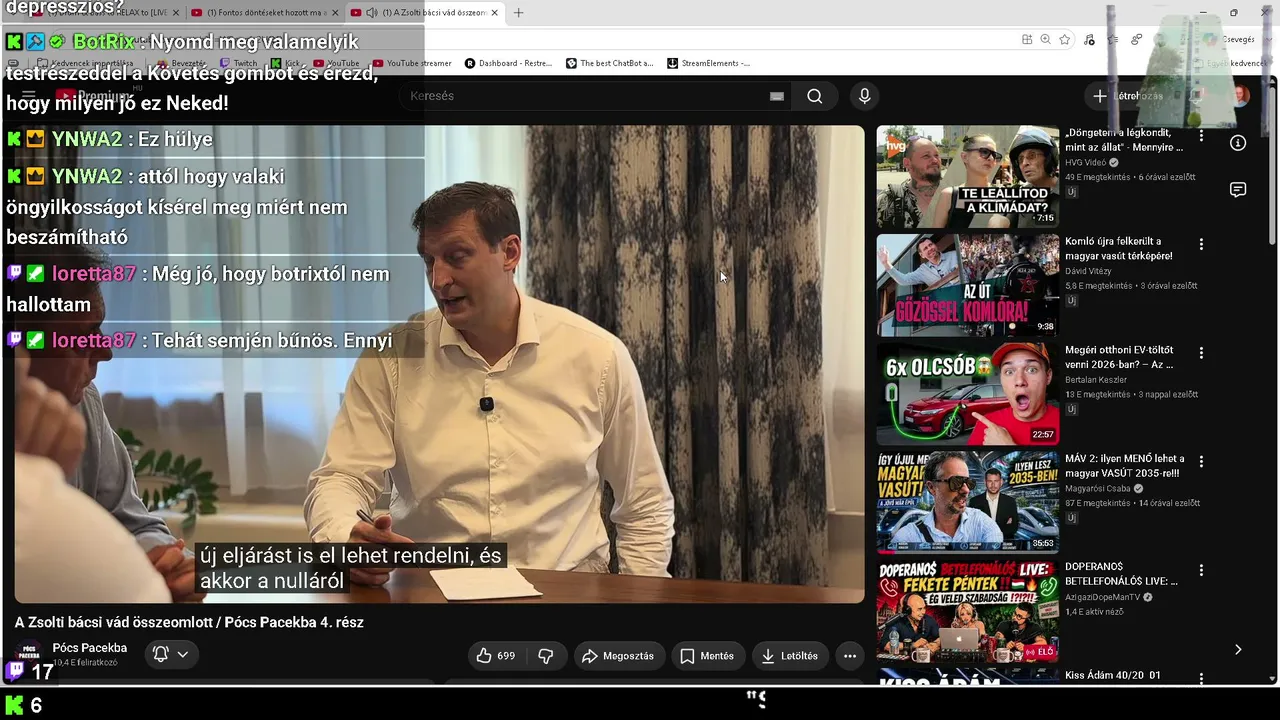Viewport: 1280px width, 720px height.
Task: Open the browser favorites list icon
Action: [x=1113, y=39]
